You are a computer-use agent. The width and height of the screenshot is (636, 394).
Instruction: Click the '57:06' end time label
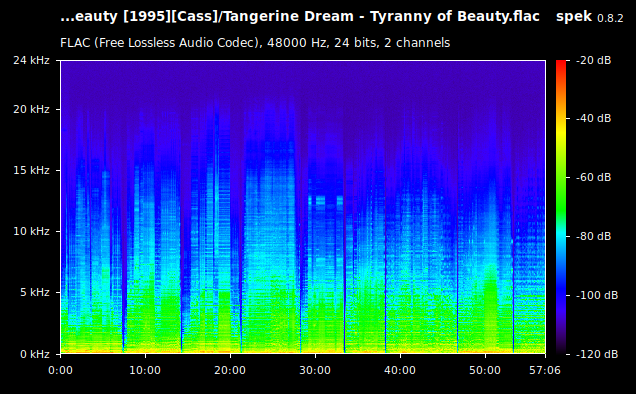545,370
